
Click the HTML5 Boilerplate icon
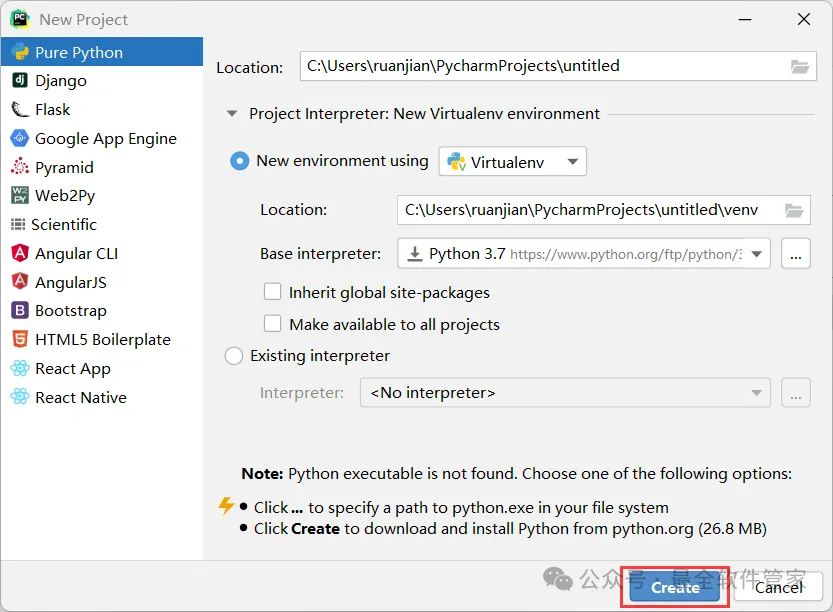tap(19, 340)
